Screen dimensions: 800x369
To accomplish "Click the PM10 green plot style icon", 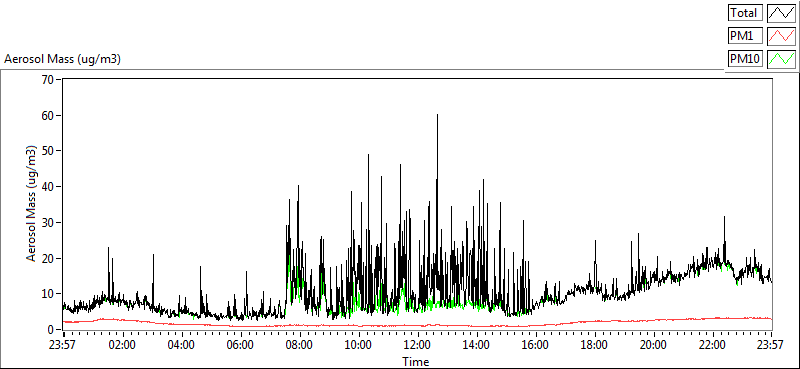I will 782,59.
